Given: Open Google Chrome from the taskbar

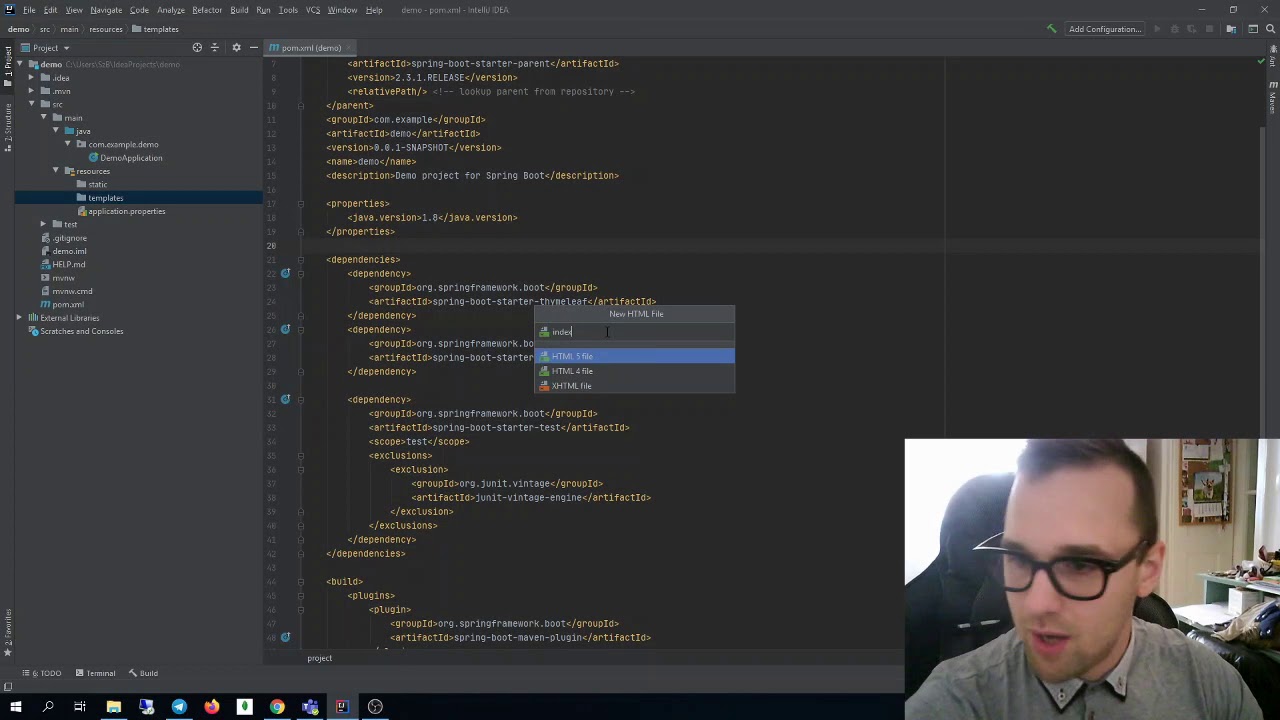Looking at the screenshot, I should (277, 707).
